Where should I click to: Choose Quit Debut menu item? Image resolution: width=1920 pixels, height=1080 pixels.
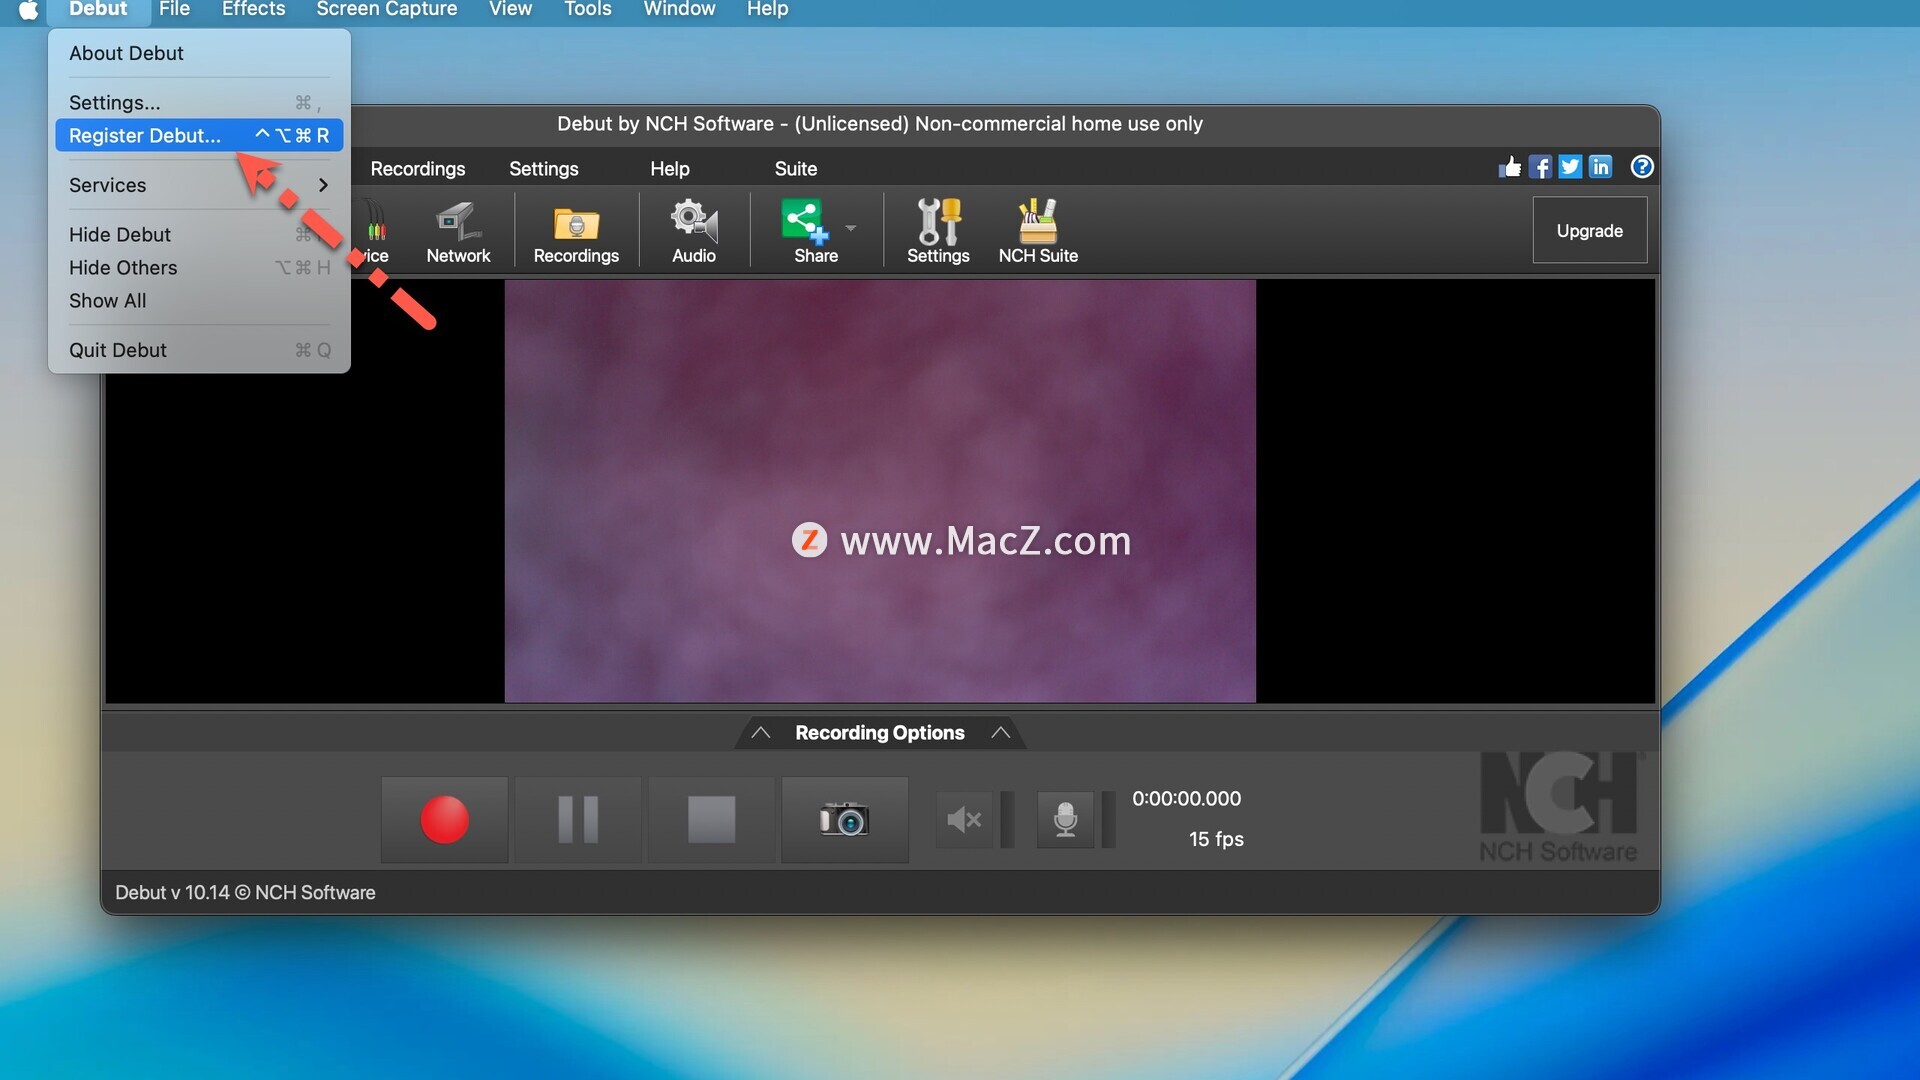click(199, 351)
